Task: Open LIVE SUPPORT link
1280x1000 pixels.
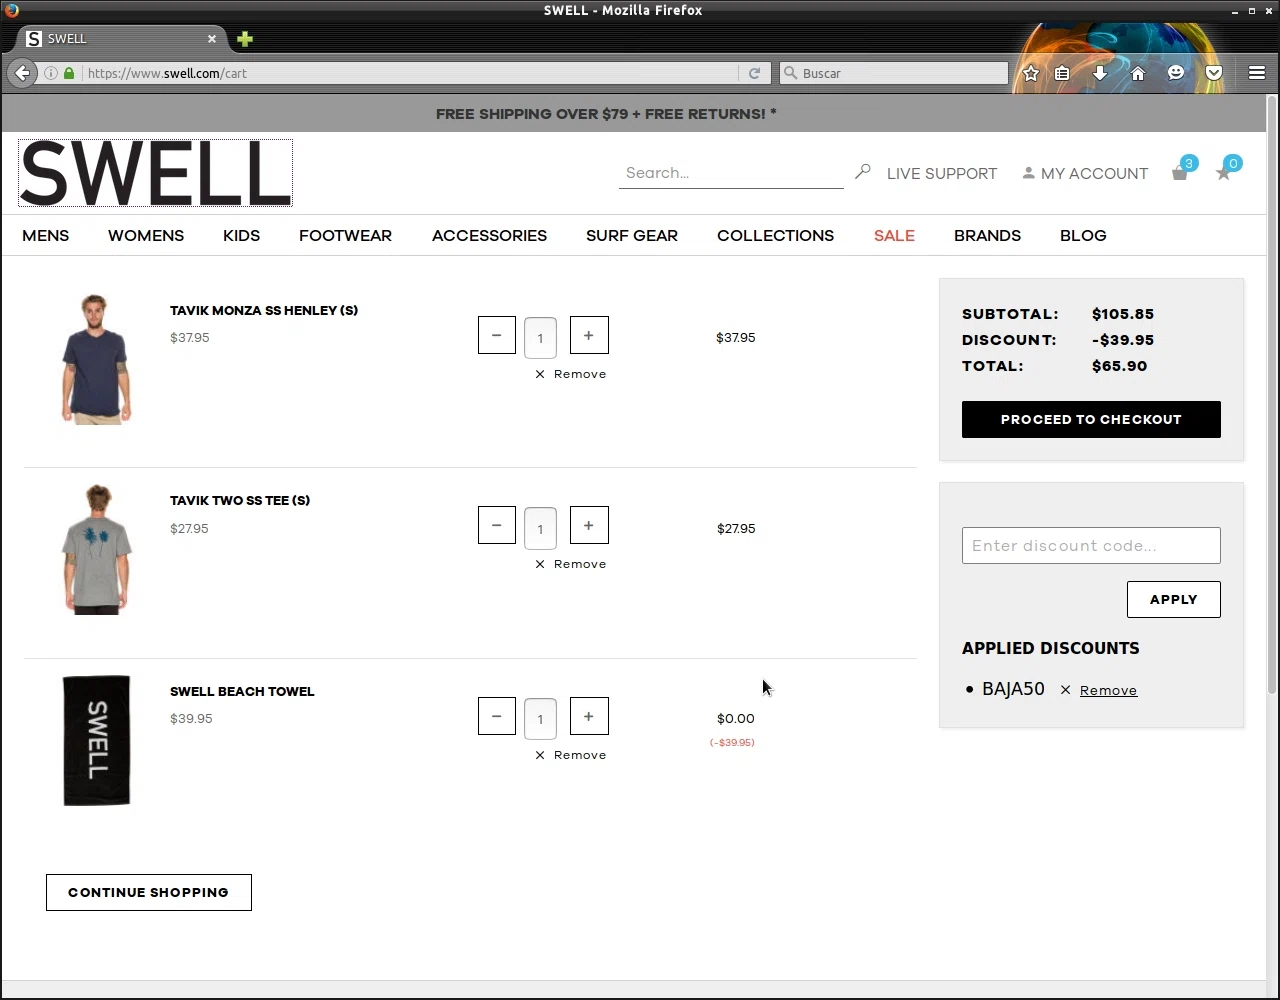Action: pos(942,173)
